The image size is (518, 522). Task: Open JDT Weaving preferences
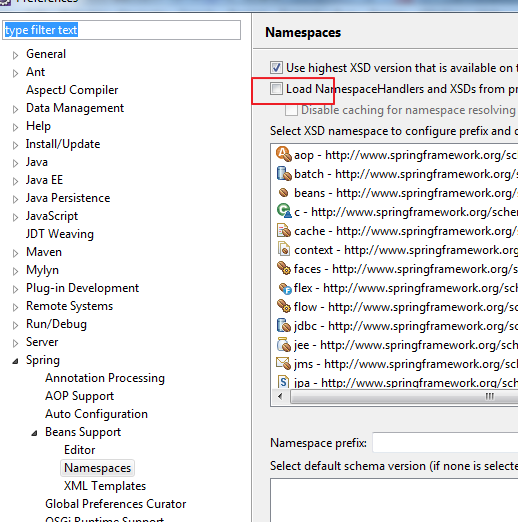(60, 234)
